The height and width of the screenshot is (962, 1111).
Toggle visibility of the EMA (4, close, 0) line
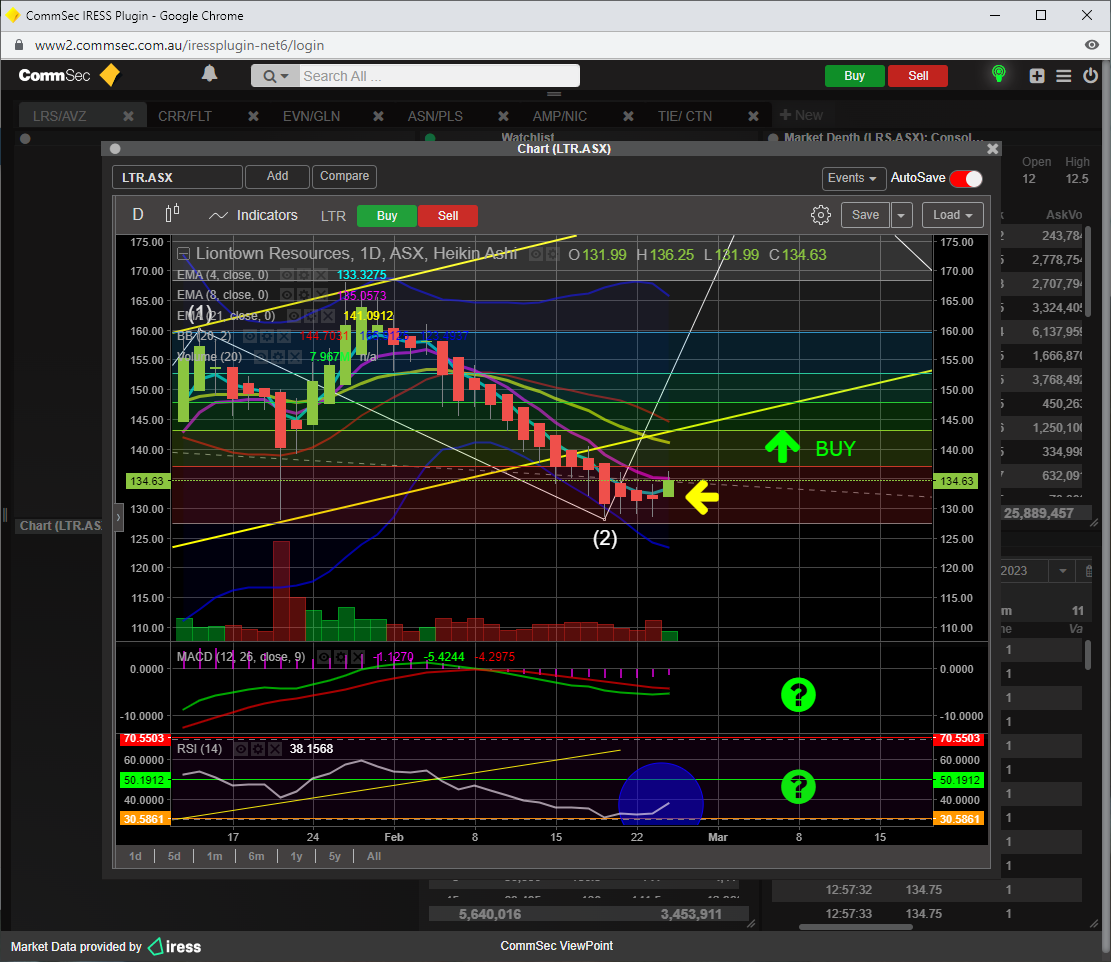[x=286, y=275]
